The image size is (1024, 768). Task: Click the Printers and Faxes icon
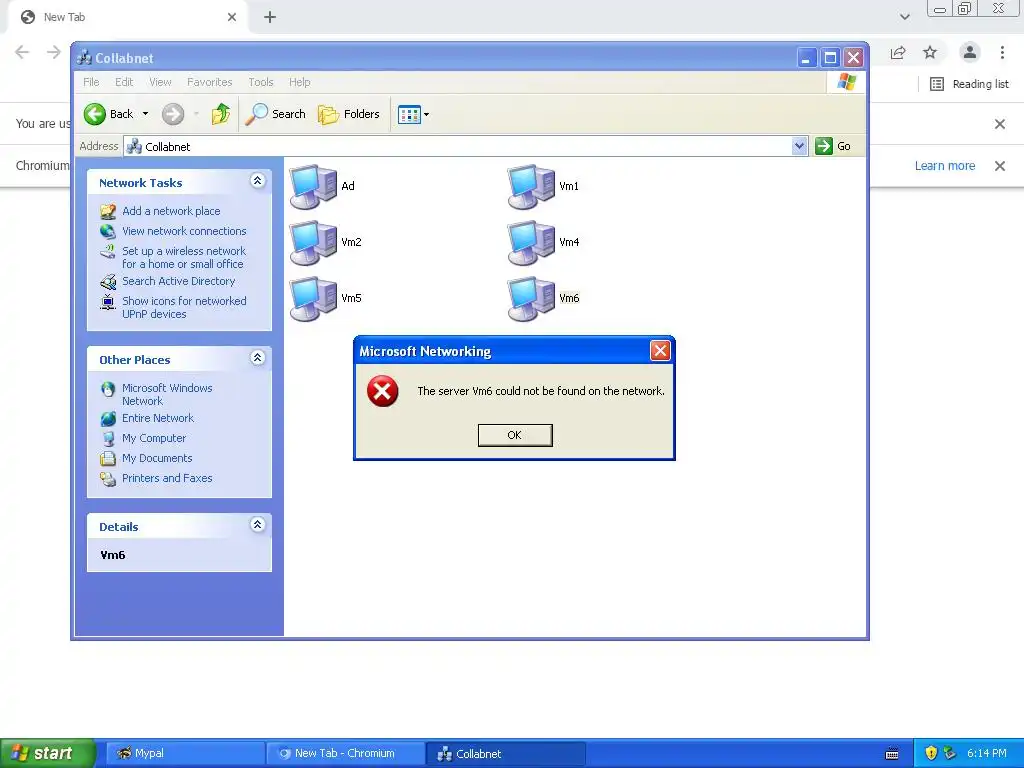108,479
